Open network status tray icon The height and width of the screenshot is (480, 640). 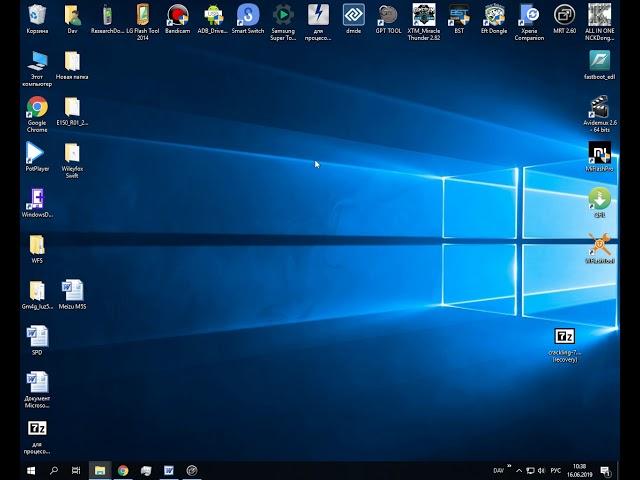530,471
